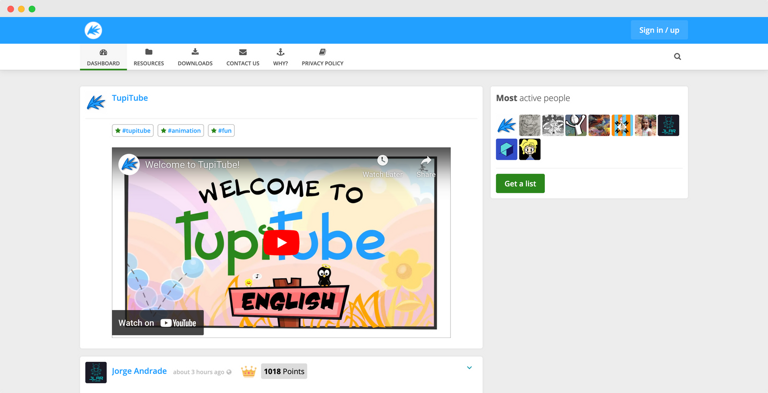Click Get a list button
This screenshot has width=768, height=393.
(x=520, y=184)
